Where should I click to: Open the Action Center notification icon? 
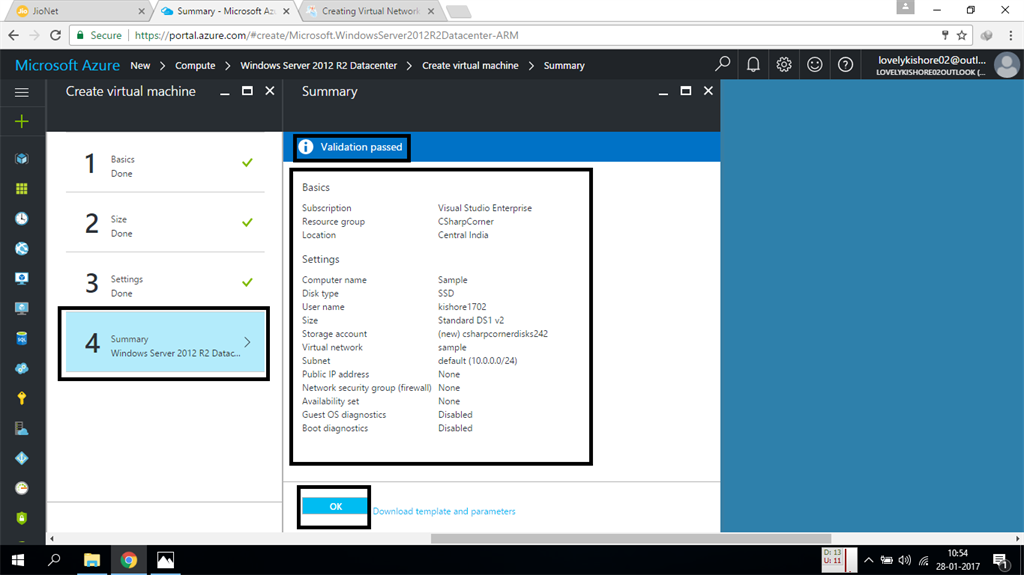pyautogui.click(x=1000, y=560)
